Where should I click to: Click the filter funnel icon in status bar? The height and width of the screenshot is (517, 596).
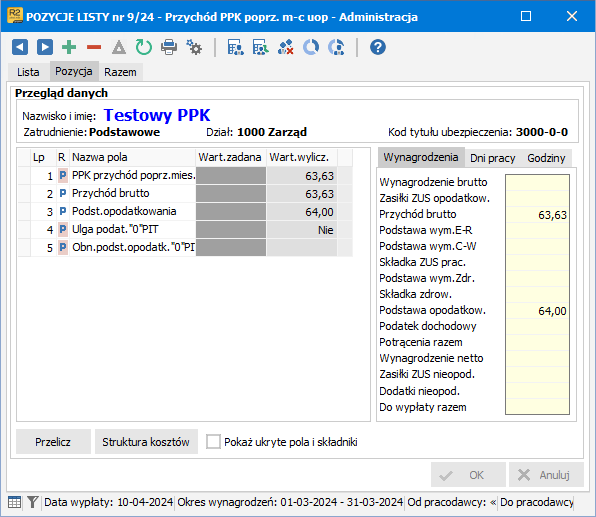tap(33, 503)
